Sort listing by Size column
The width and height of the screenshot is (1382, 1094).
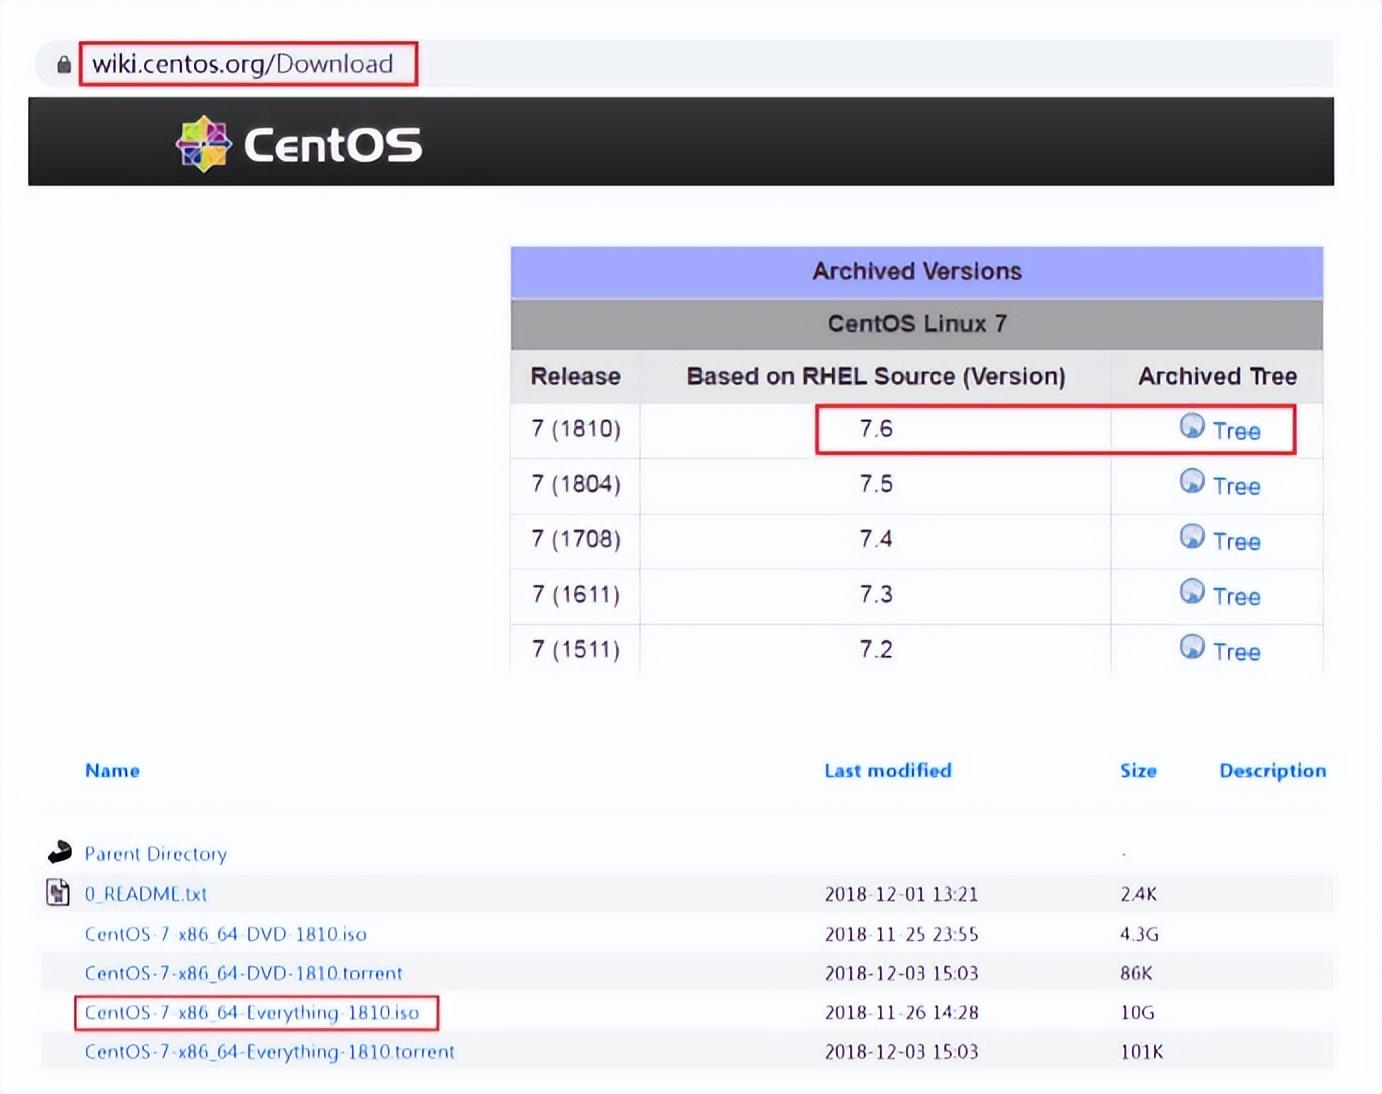pos(1138,770)
